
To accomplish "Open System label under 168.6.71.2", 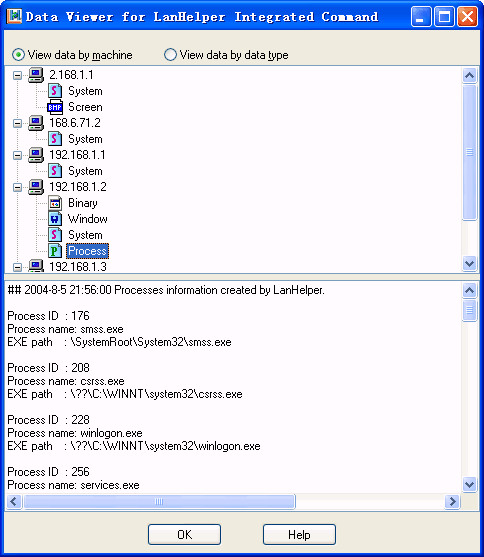I will [85, 139].
